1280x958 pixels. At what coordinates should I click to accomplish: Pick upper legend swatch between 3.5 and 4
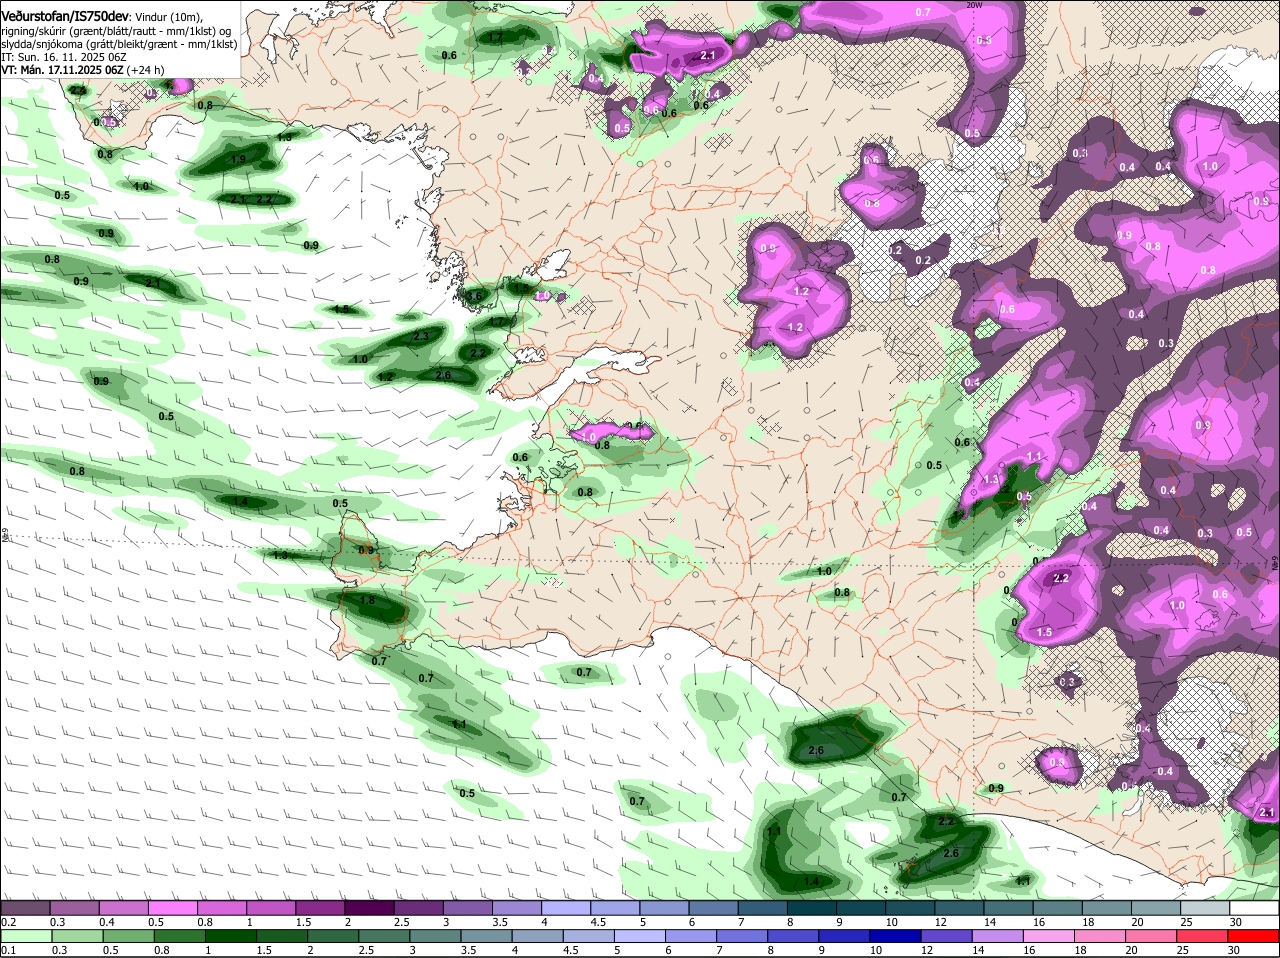(516, 906)
